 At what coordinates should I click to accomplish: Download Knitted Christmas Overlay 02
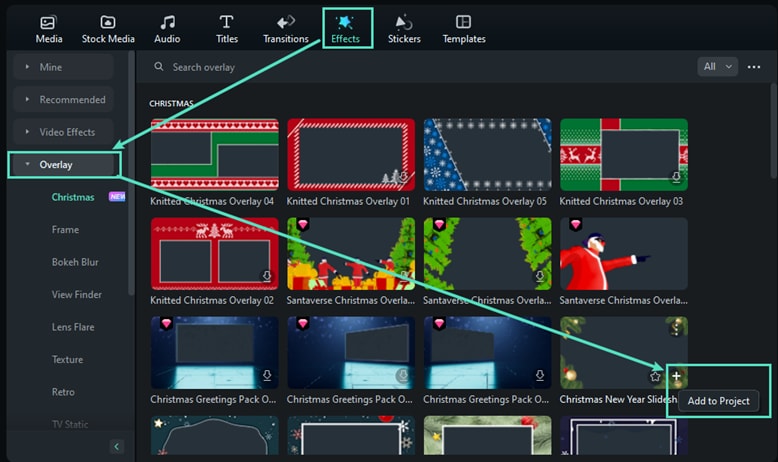pyautogui.click(x=267, y=276)
